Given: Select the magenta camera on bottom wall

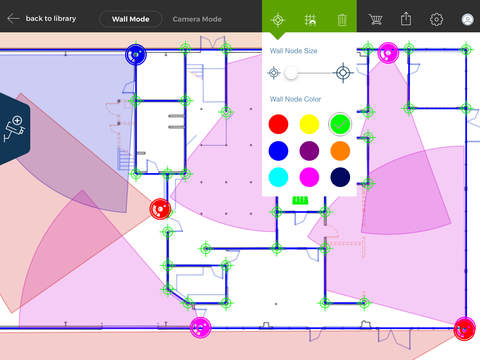Looking at the screenshot, I should click(201, 328).
